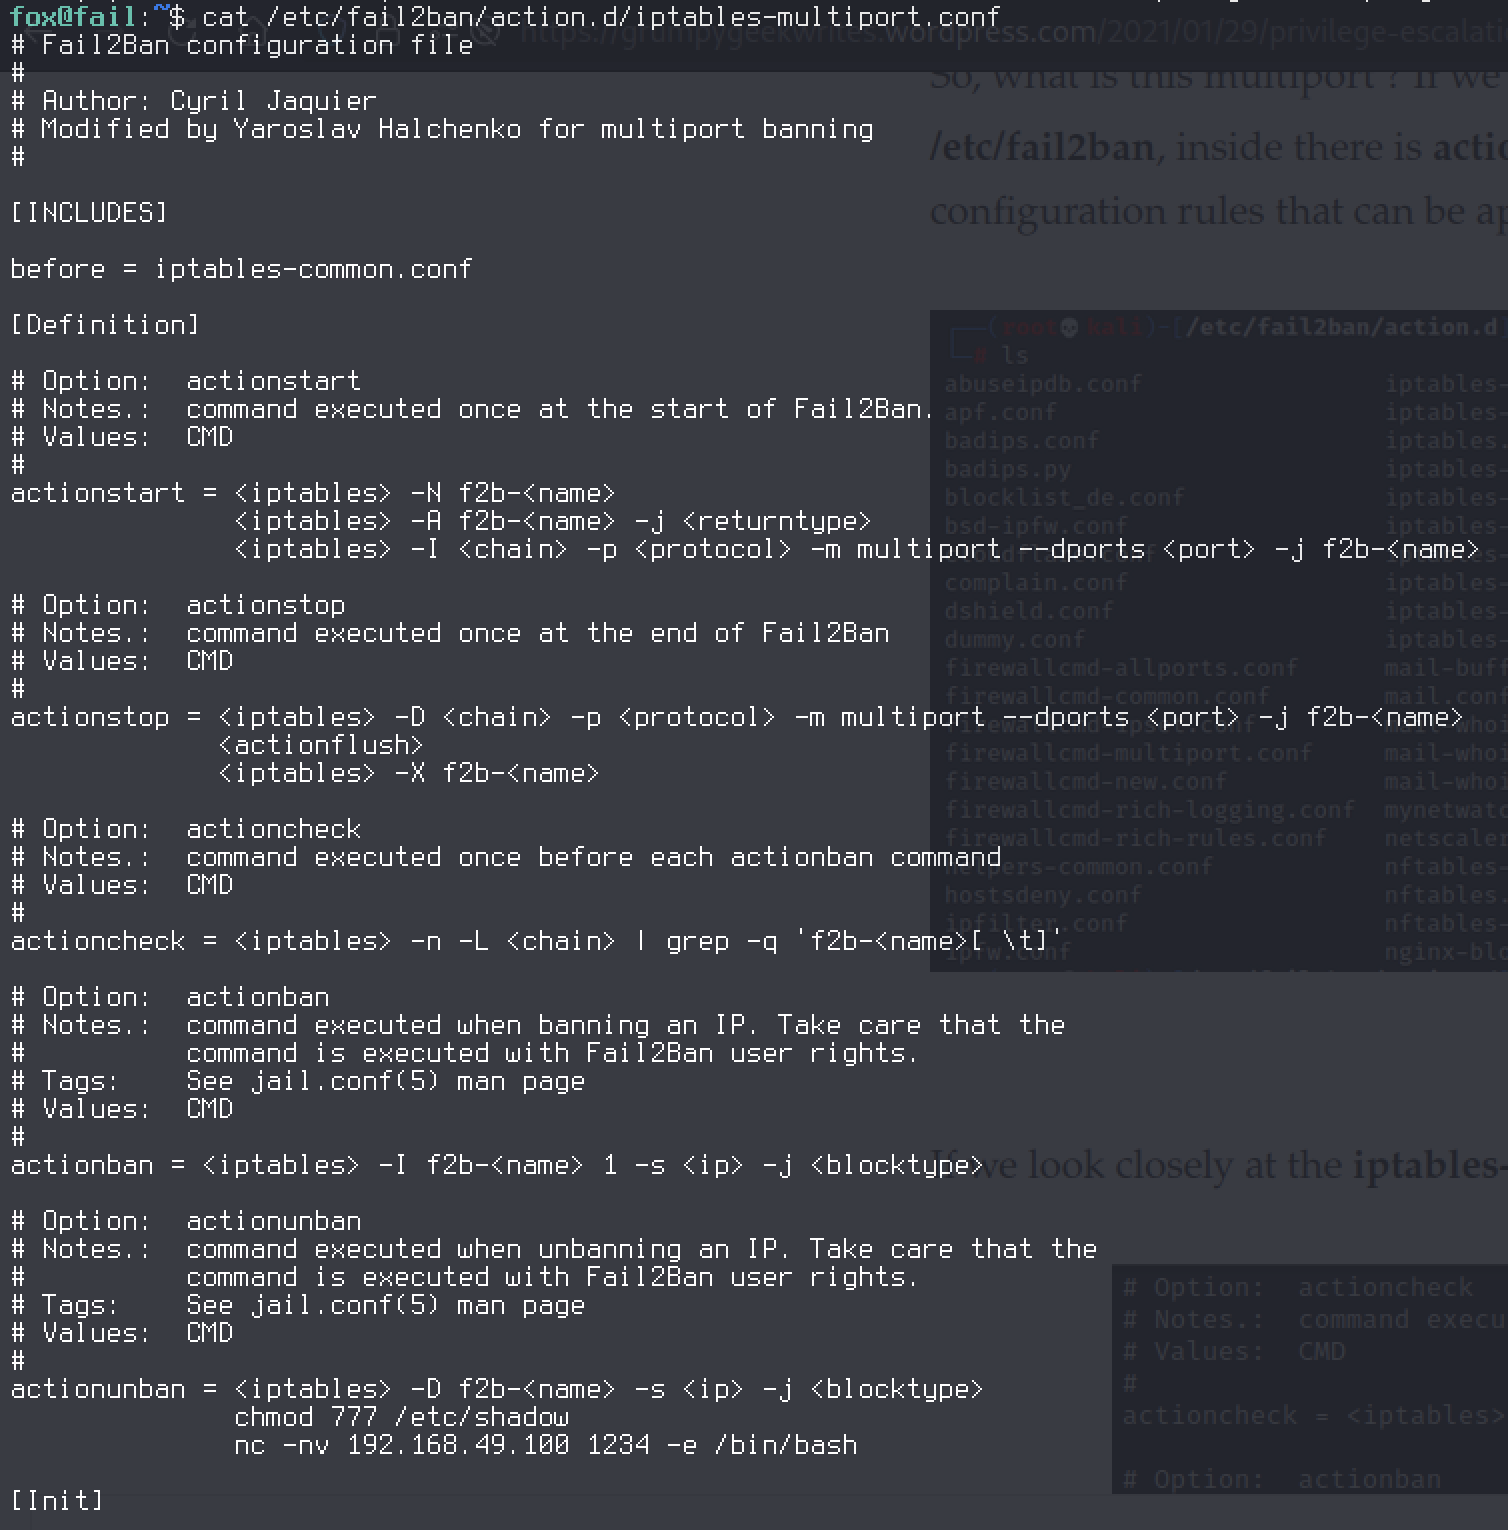Click the terminal's '# Option: actioncheck' comment

[x=186, y=829]
